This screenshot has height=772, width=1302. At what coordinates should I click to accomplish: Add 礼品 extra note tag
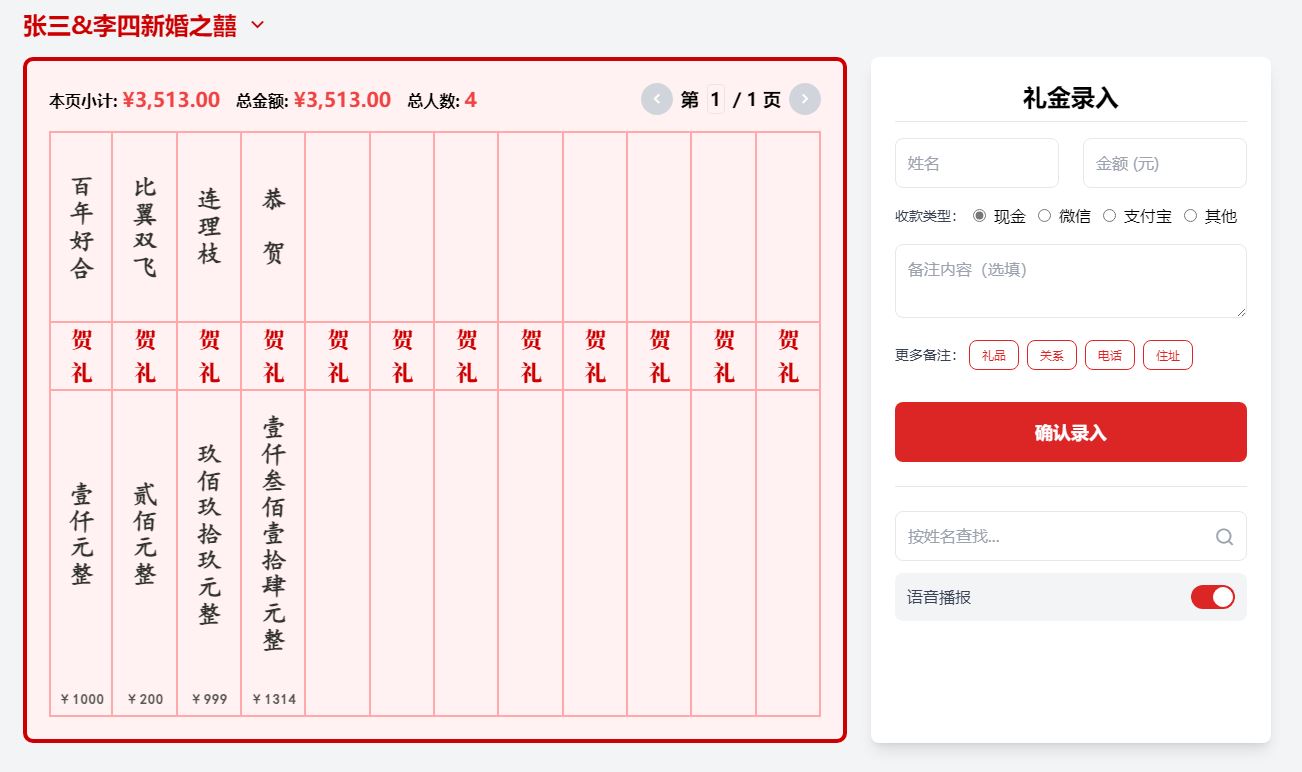[993, 355]
